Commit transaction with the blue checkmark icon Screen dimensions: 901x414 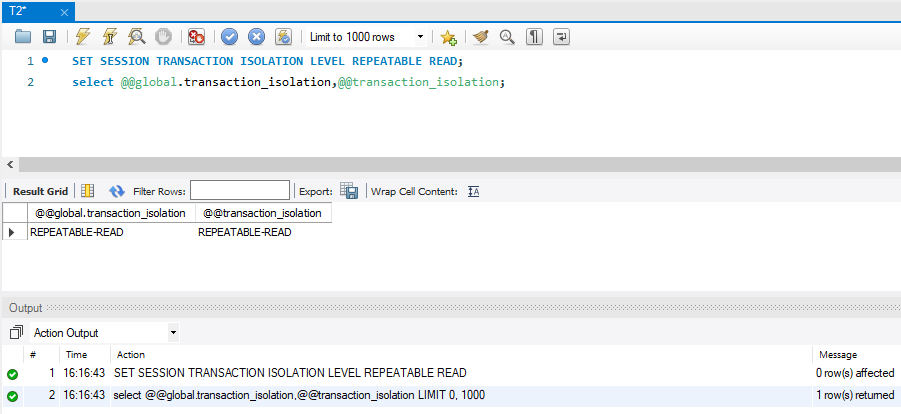pos(229,37)
